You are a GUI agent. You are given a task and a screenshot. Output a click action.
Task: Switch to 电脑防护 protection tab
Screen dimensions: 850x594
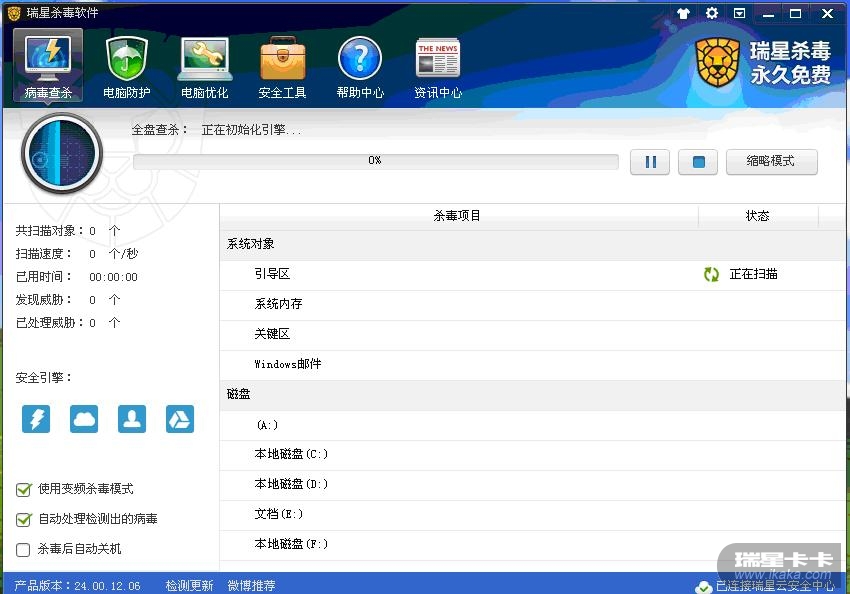point(126,66)
